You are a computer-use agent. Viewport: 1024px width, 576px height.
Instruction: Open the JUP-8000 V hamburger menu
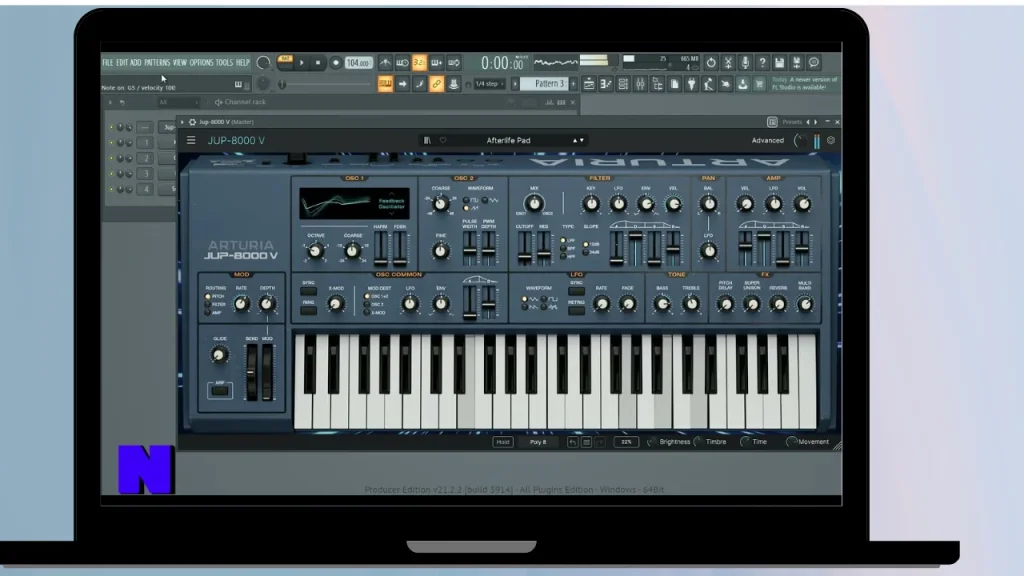click(191, 140)
